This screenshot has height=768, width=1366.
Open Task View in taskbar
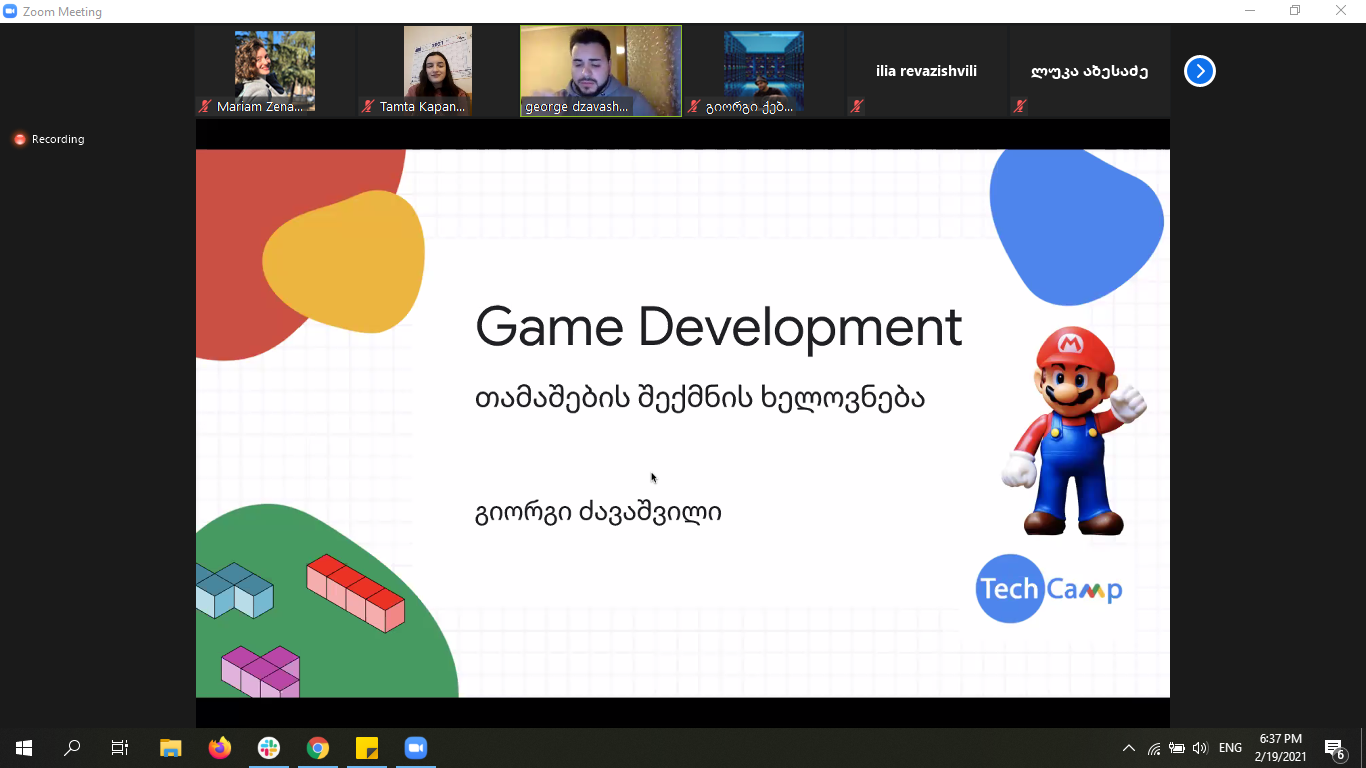click(x=120, y=747)
